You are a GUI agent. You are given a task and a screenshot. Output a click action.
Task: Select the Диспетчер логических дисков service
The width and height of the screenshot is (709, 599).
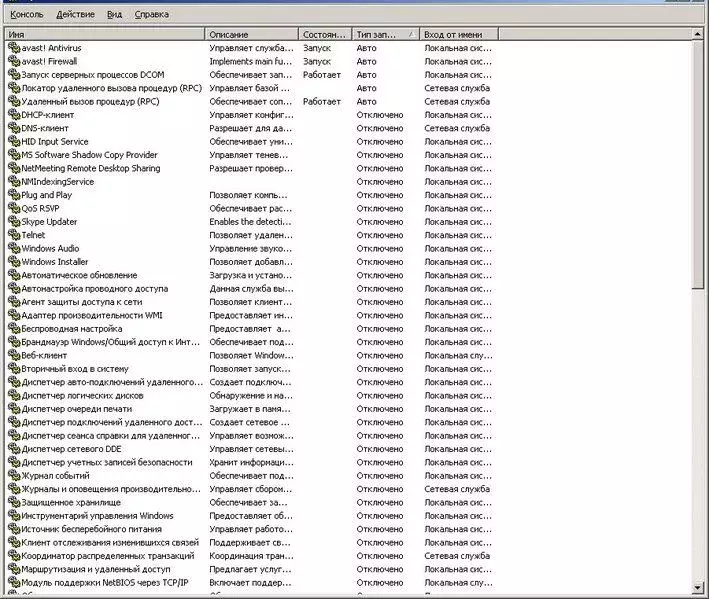82,396
